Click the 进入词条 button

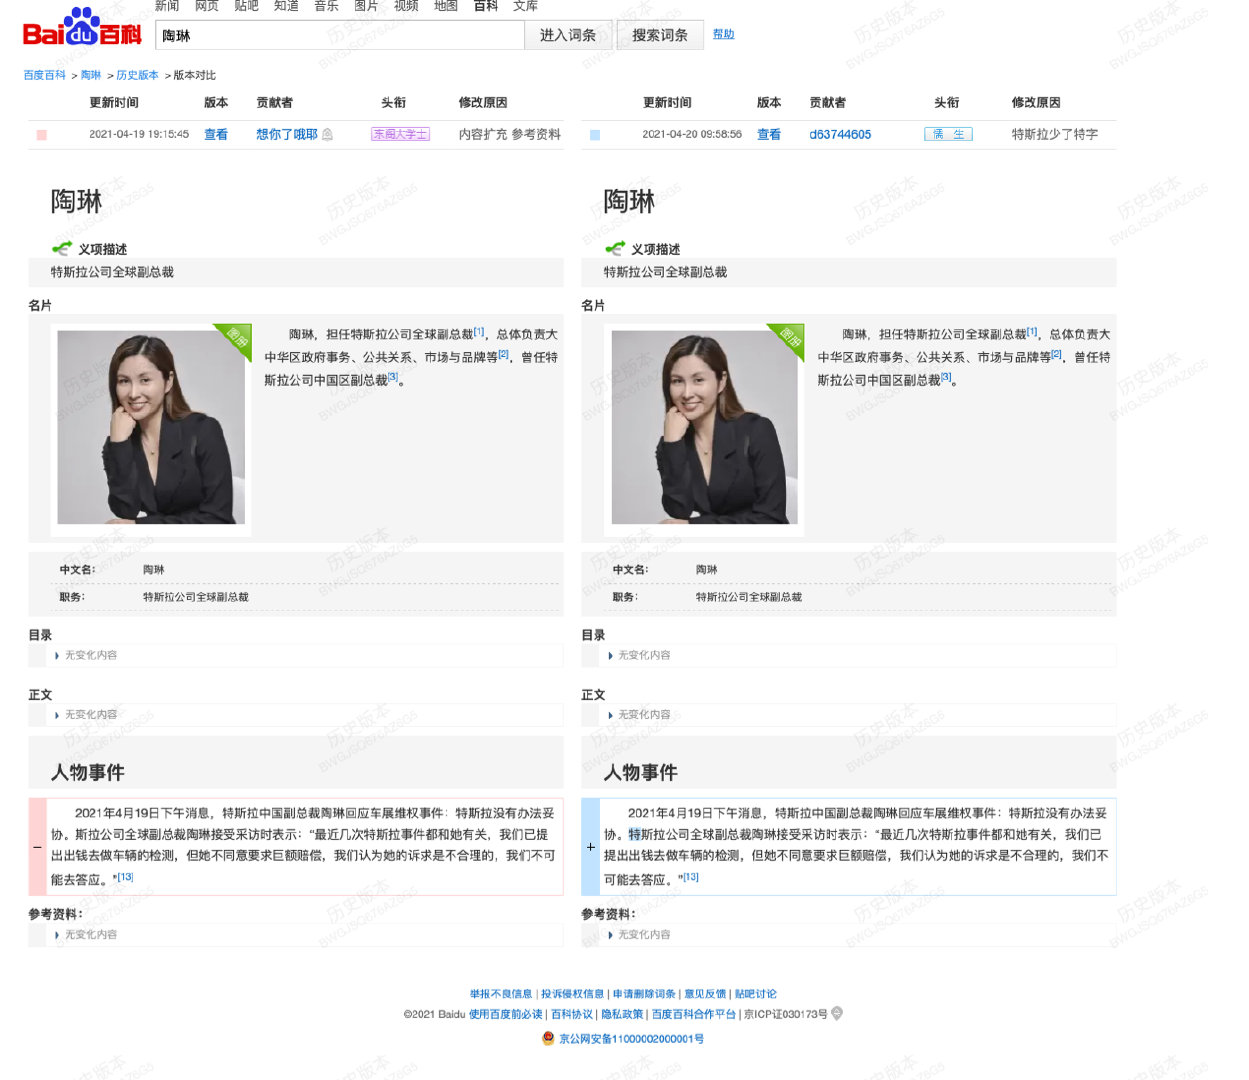pyautogui.click(x=567, y=34)
